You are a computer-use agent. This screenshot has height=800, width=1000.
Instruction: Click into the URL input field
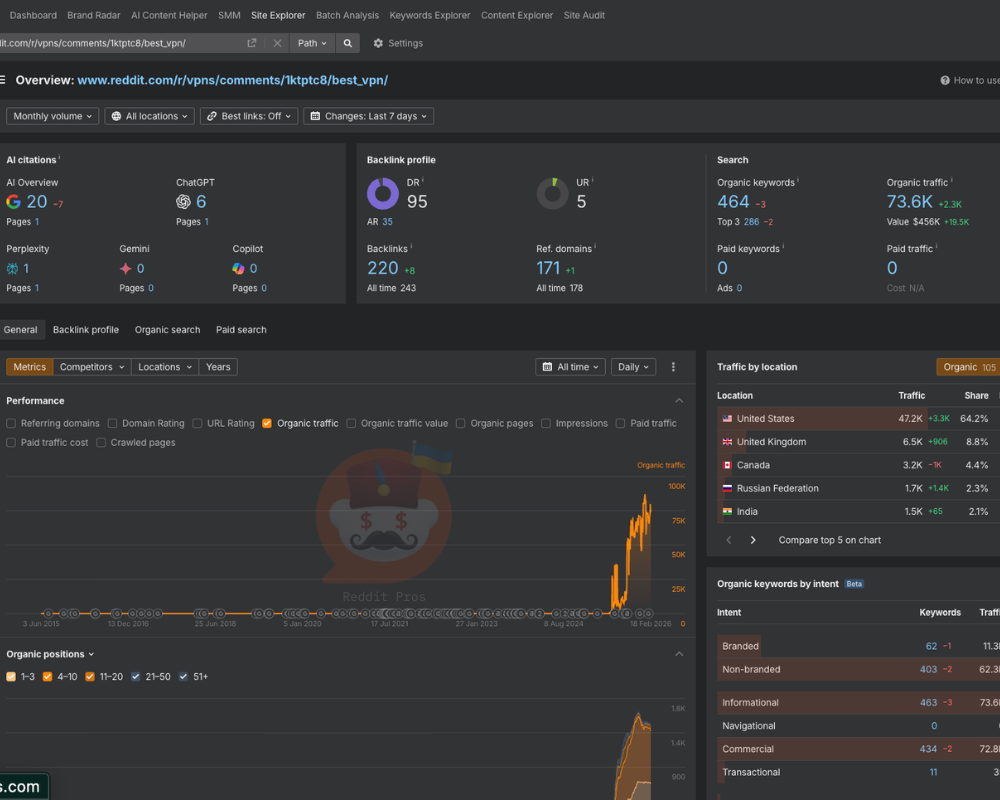(x=121, y=43)
